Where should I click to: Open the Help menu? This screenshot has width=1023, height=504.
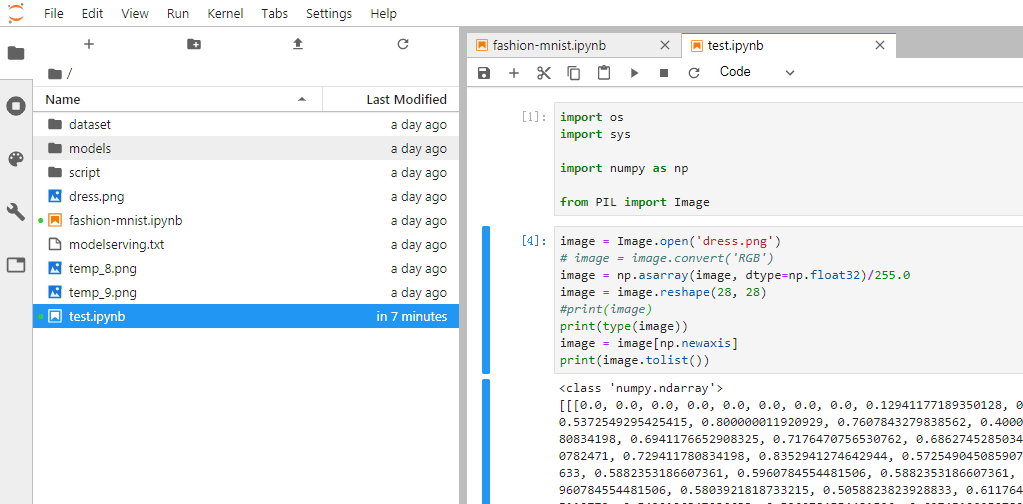tap(383, 13)
